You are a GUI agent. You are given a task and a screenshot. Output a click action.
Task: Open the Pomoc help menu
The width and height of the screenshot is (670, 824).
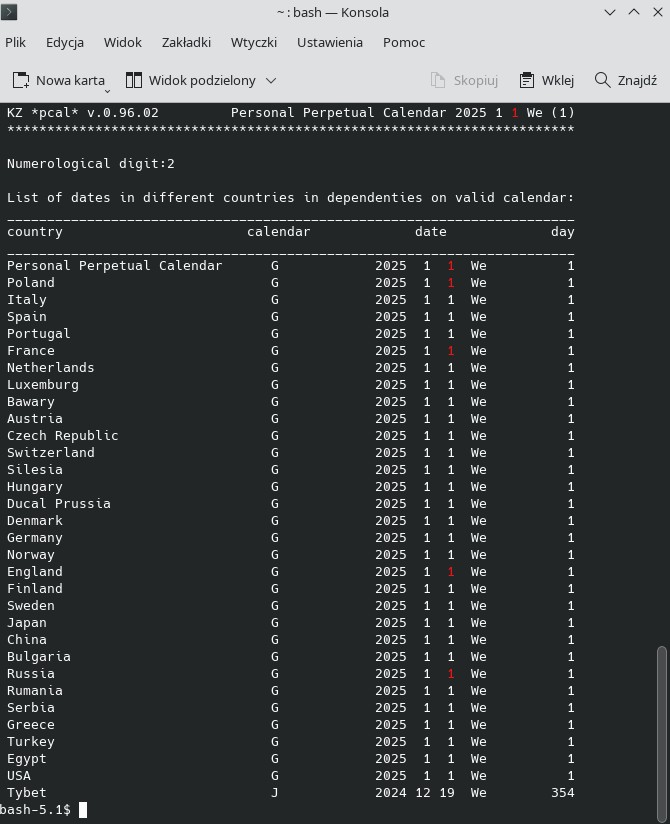point(404,42)
